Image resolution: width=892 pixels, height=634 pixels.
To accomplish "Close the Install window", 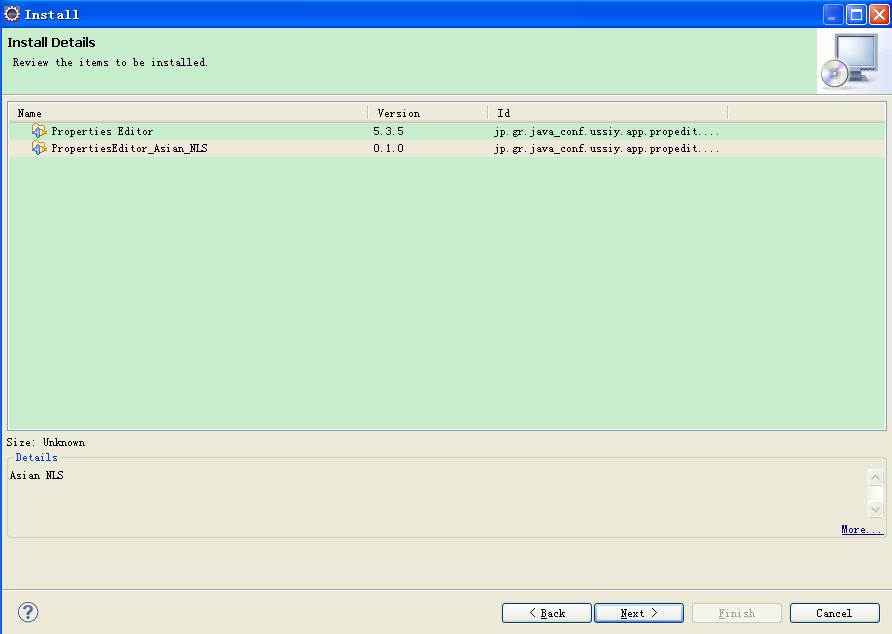I will (x=879, y=14).
